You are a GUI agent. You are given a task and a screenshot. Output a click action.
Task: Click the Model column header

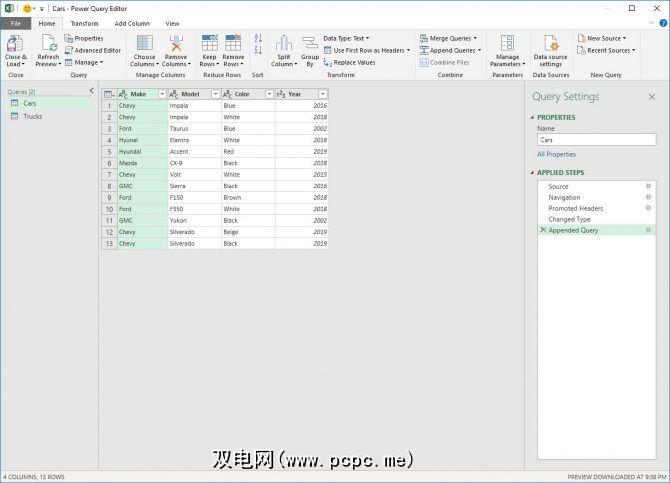click(194, 94)
